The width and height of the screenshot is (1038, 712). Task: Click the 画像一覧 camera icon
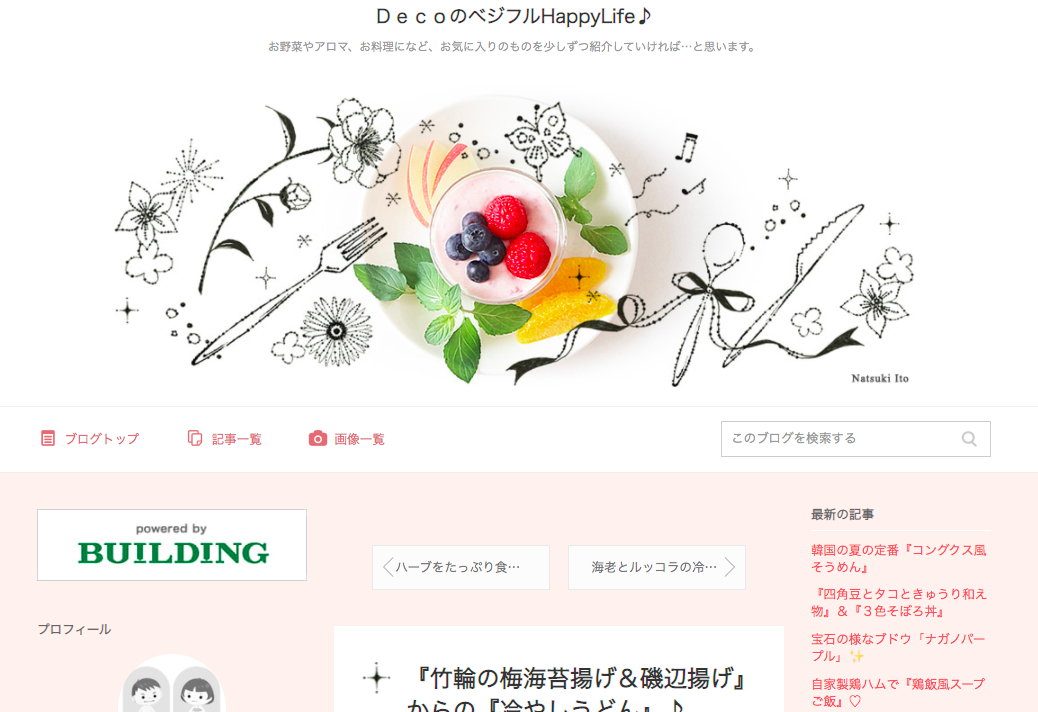pos(318,438)
